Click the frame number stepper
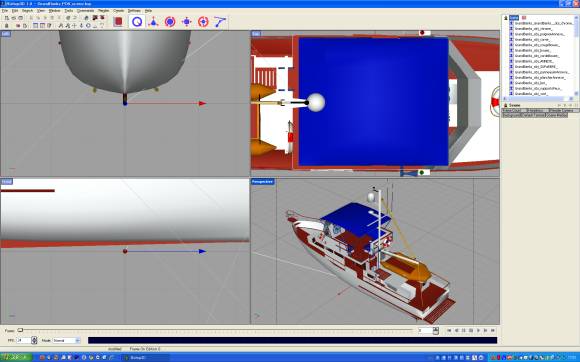The image size is (580, 362). 436,331
